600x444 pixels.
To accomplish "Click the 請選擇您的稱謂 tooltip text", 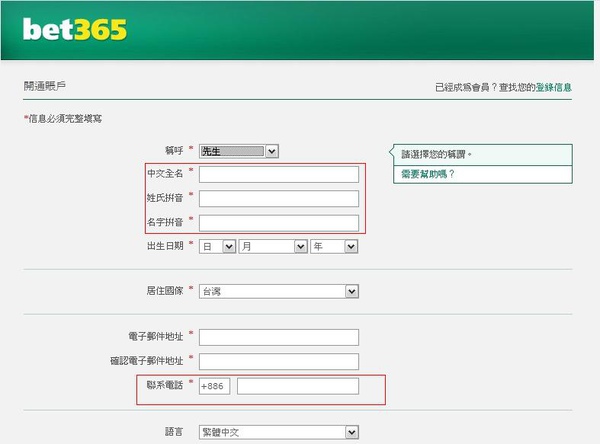I will (435, 155).
